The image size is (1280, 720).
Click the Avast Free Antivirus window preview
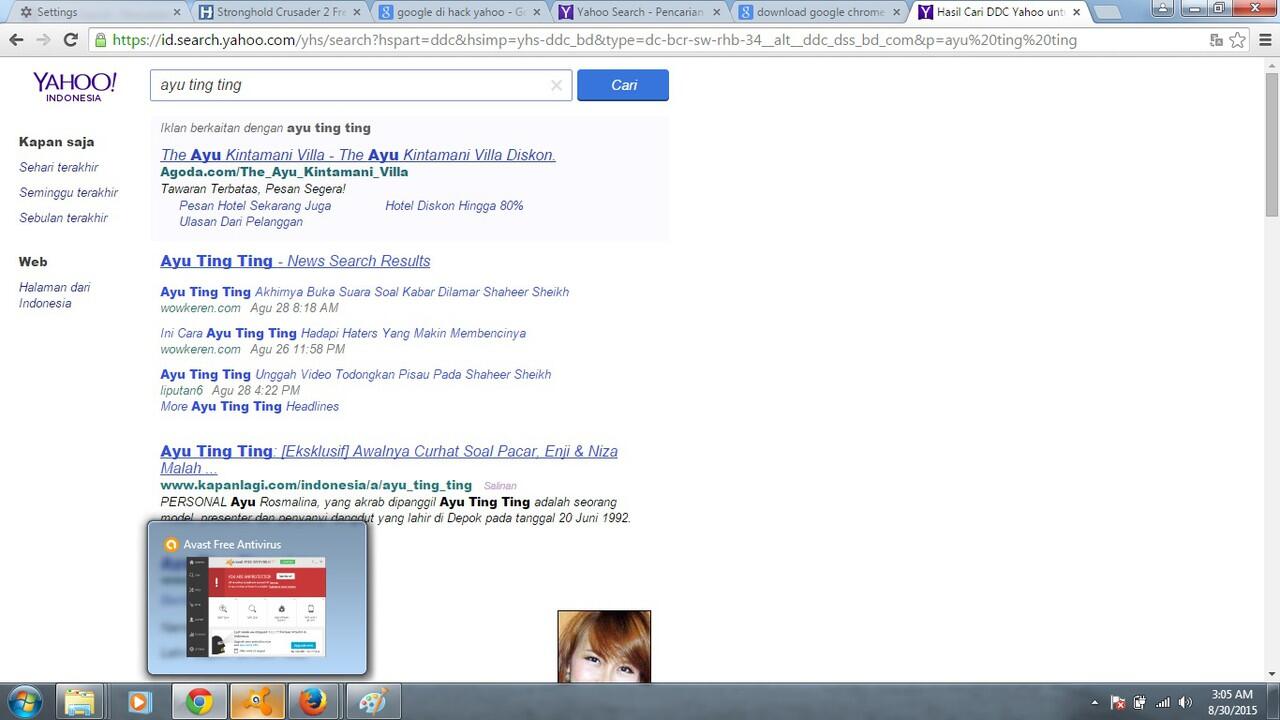tap(257, 597)
